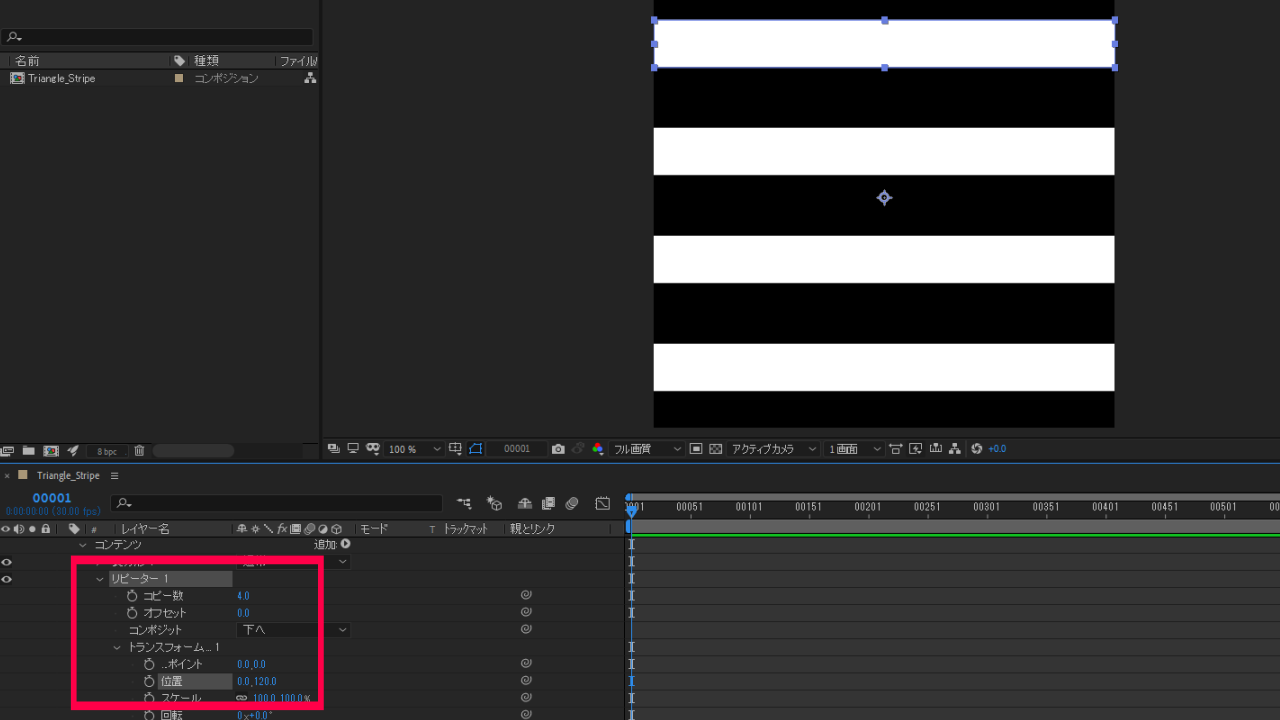
Task: Toggle the transparency grid
Action: coord(715,449)
